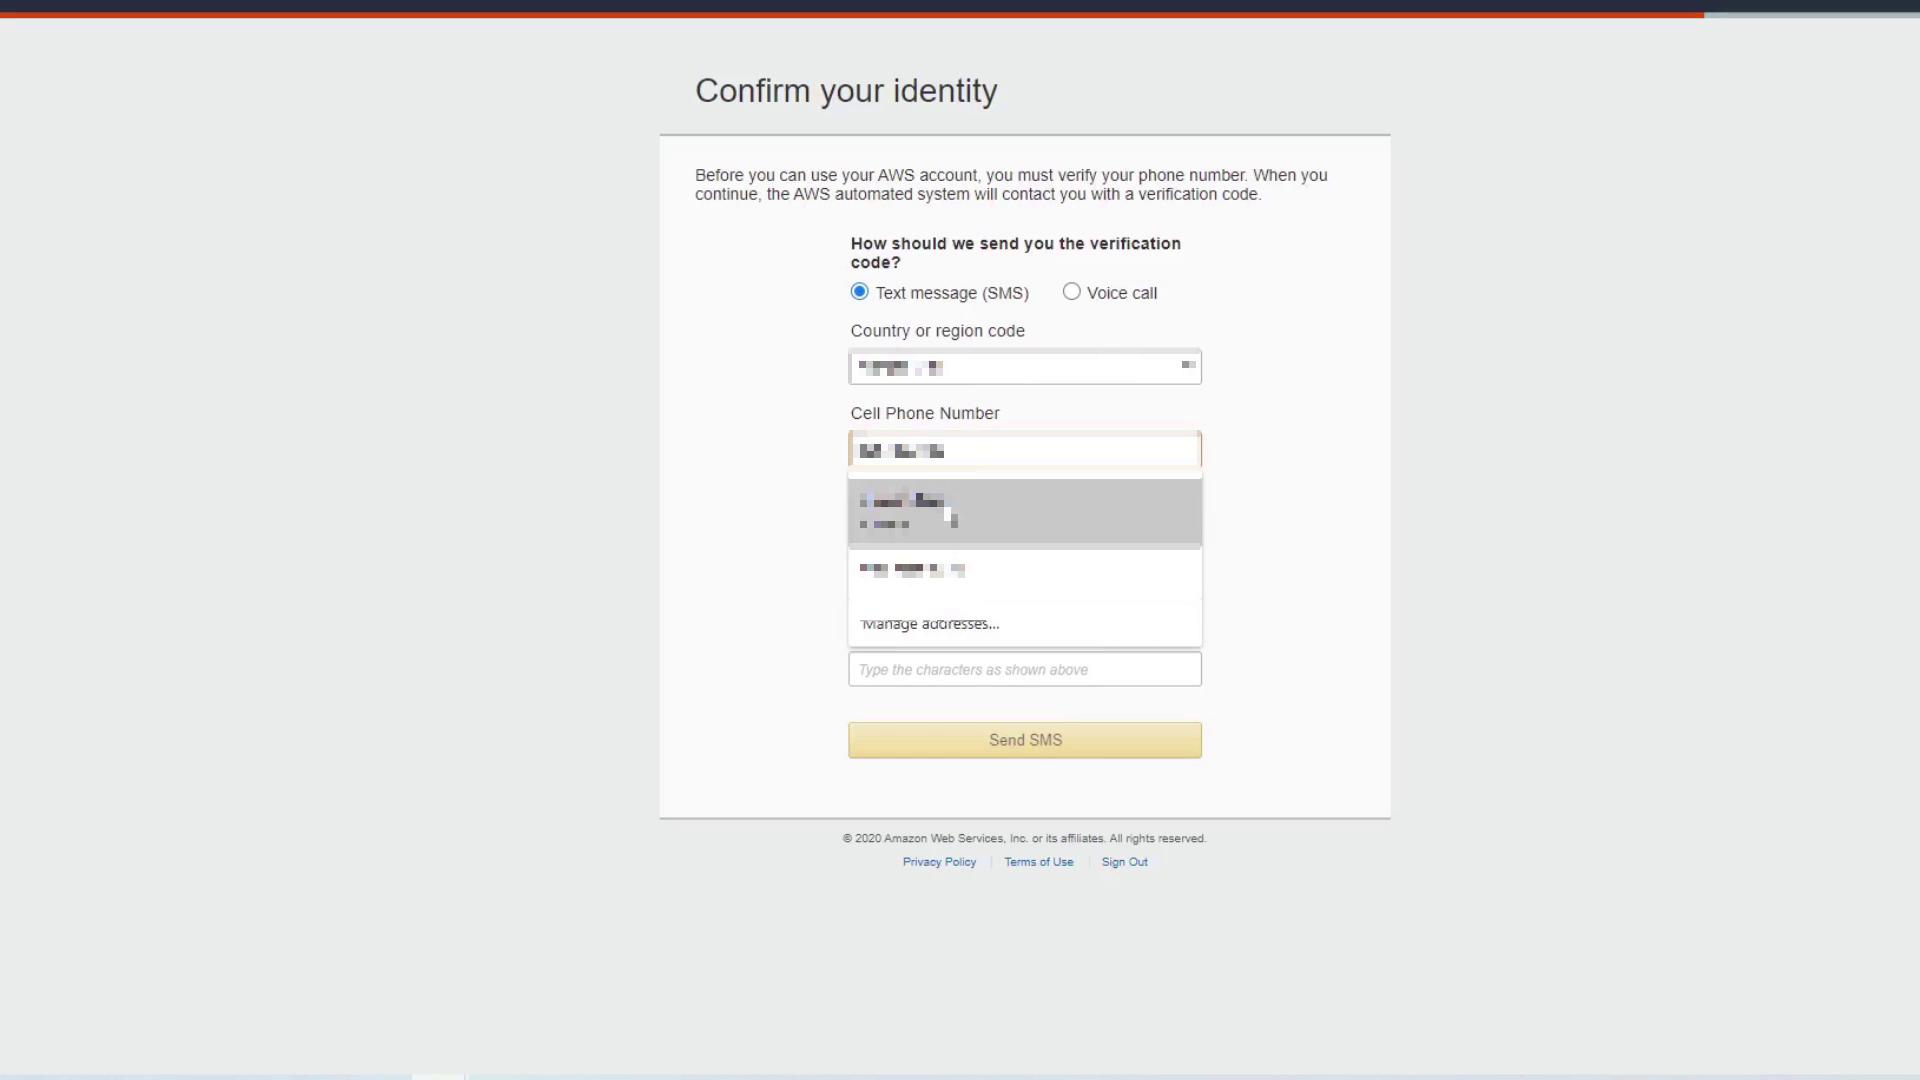
Task: Select the Text message (SMS) radio button
Action: pyautogui.click(x=860, y=292)
